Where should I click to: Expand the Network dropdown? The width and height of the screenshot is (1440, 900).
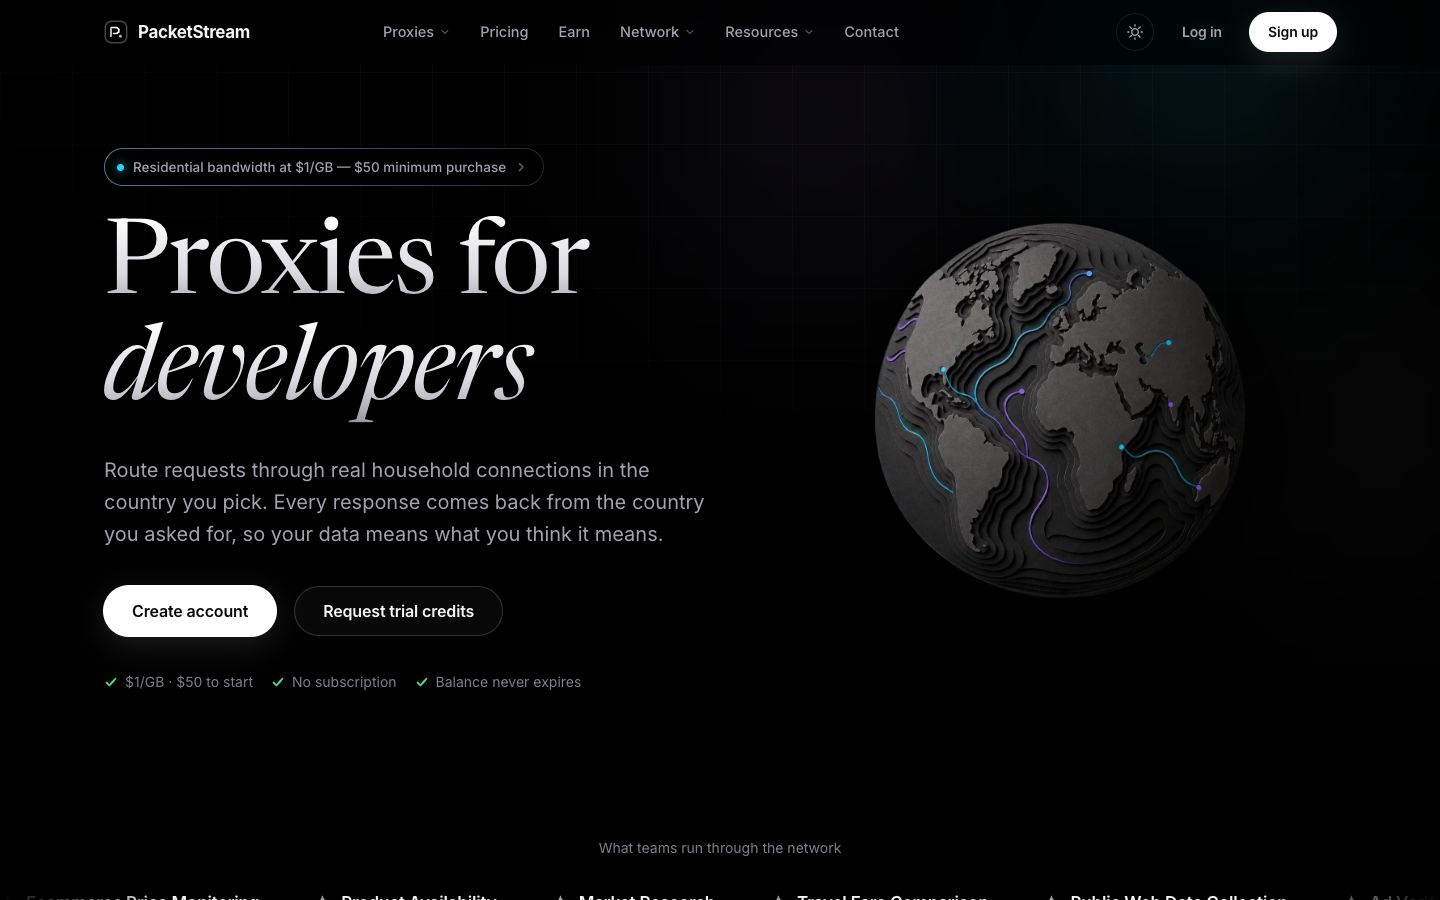click(657, 32)
